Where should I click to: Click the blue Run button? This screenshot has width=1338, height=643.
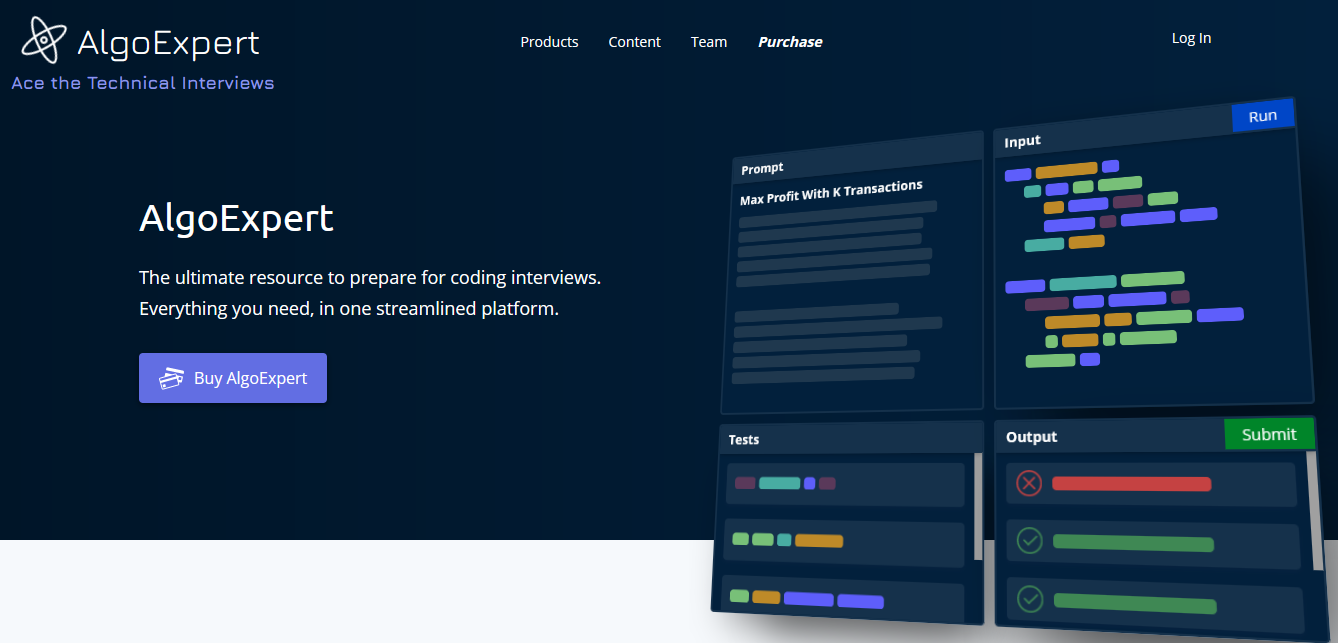(x=1263, y=116)
